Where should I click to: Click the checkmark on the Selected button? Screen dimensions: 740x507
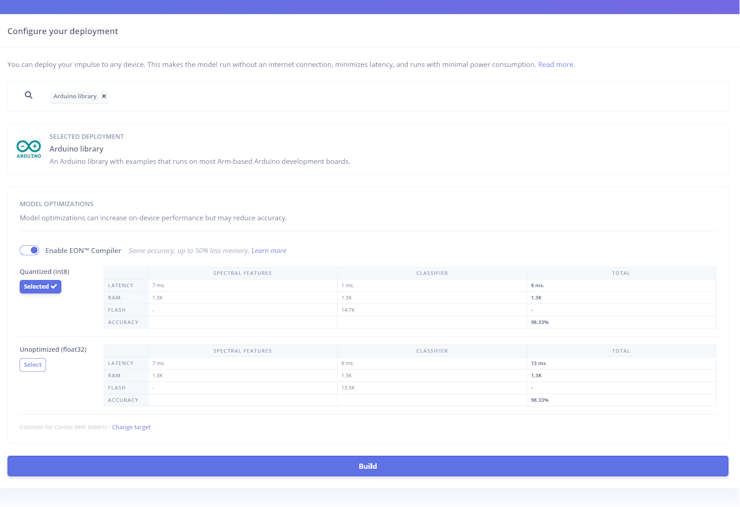pos(54,287)
